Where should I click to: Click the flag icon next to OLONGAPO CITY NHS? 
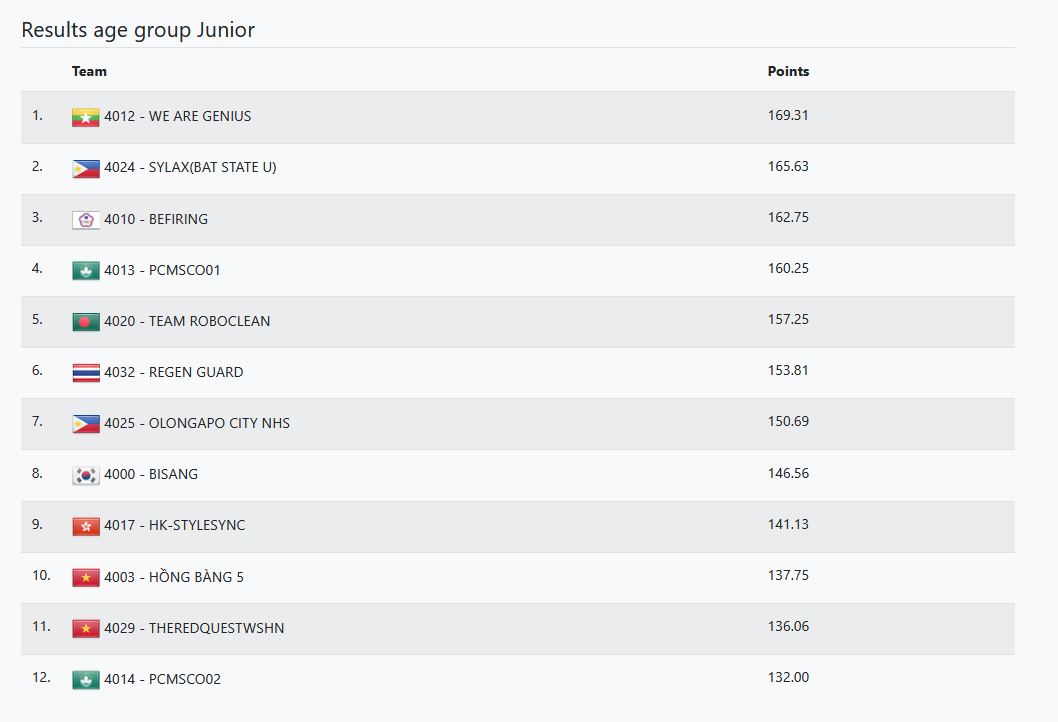click(x=86, y=424)
